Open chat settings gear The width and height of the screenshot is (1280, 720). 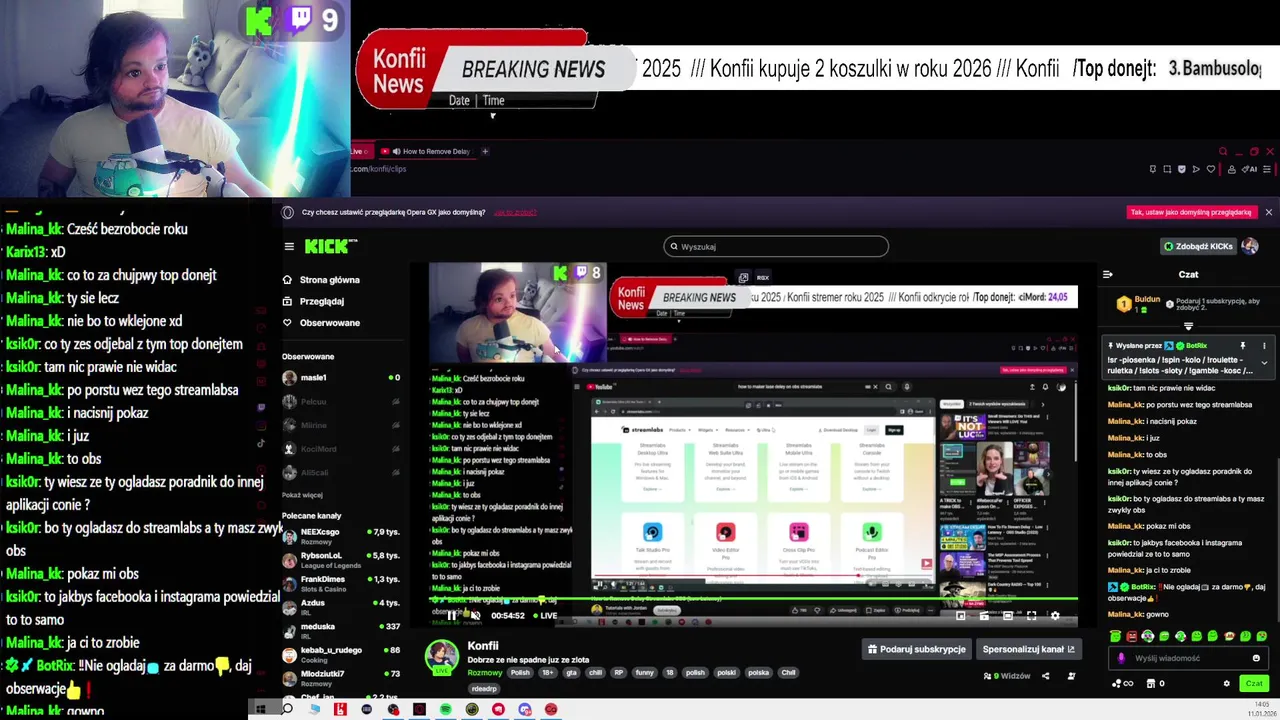click(1227, 684)
